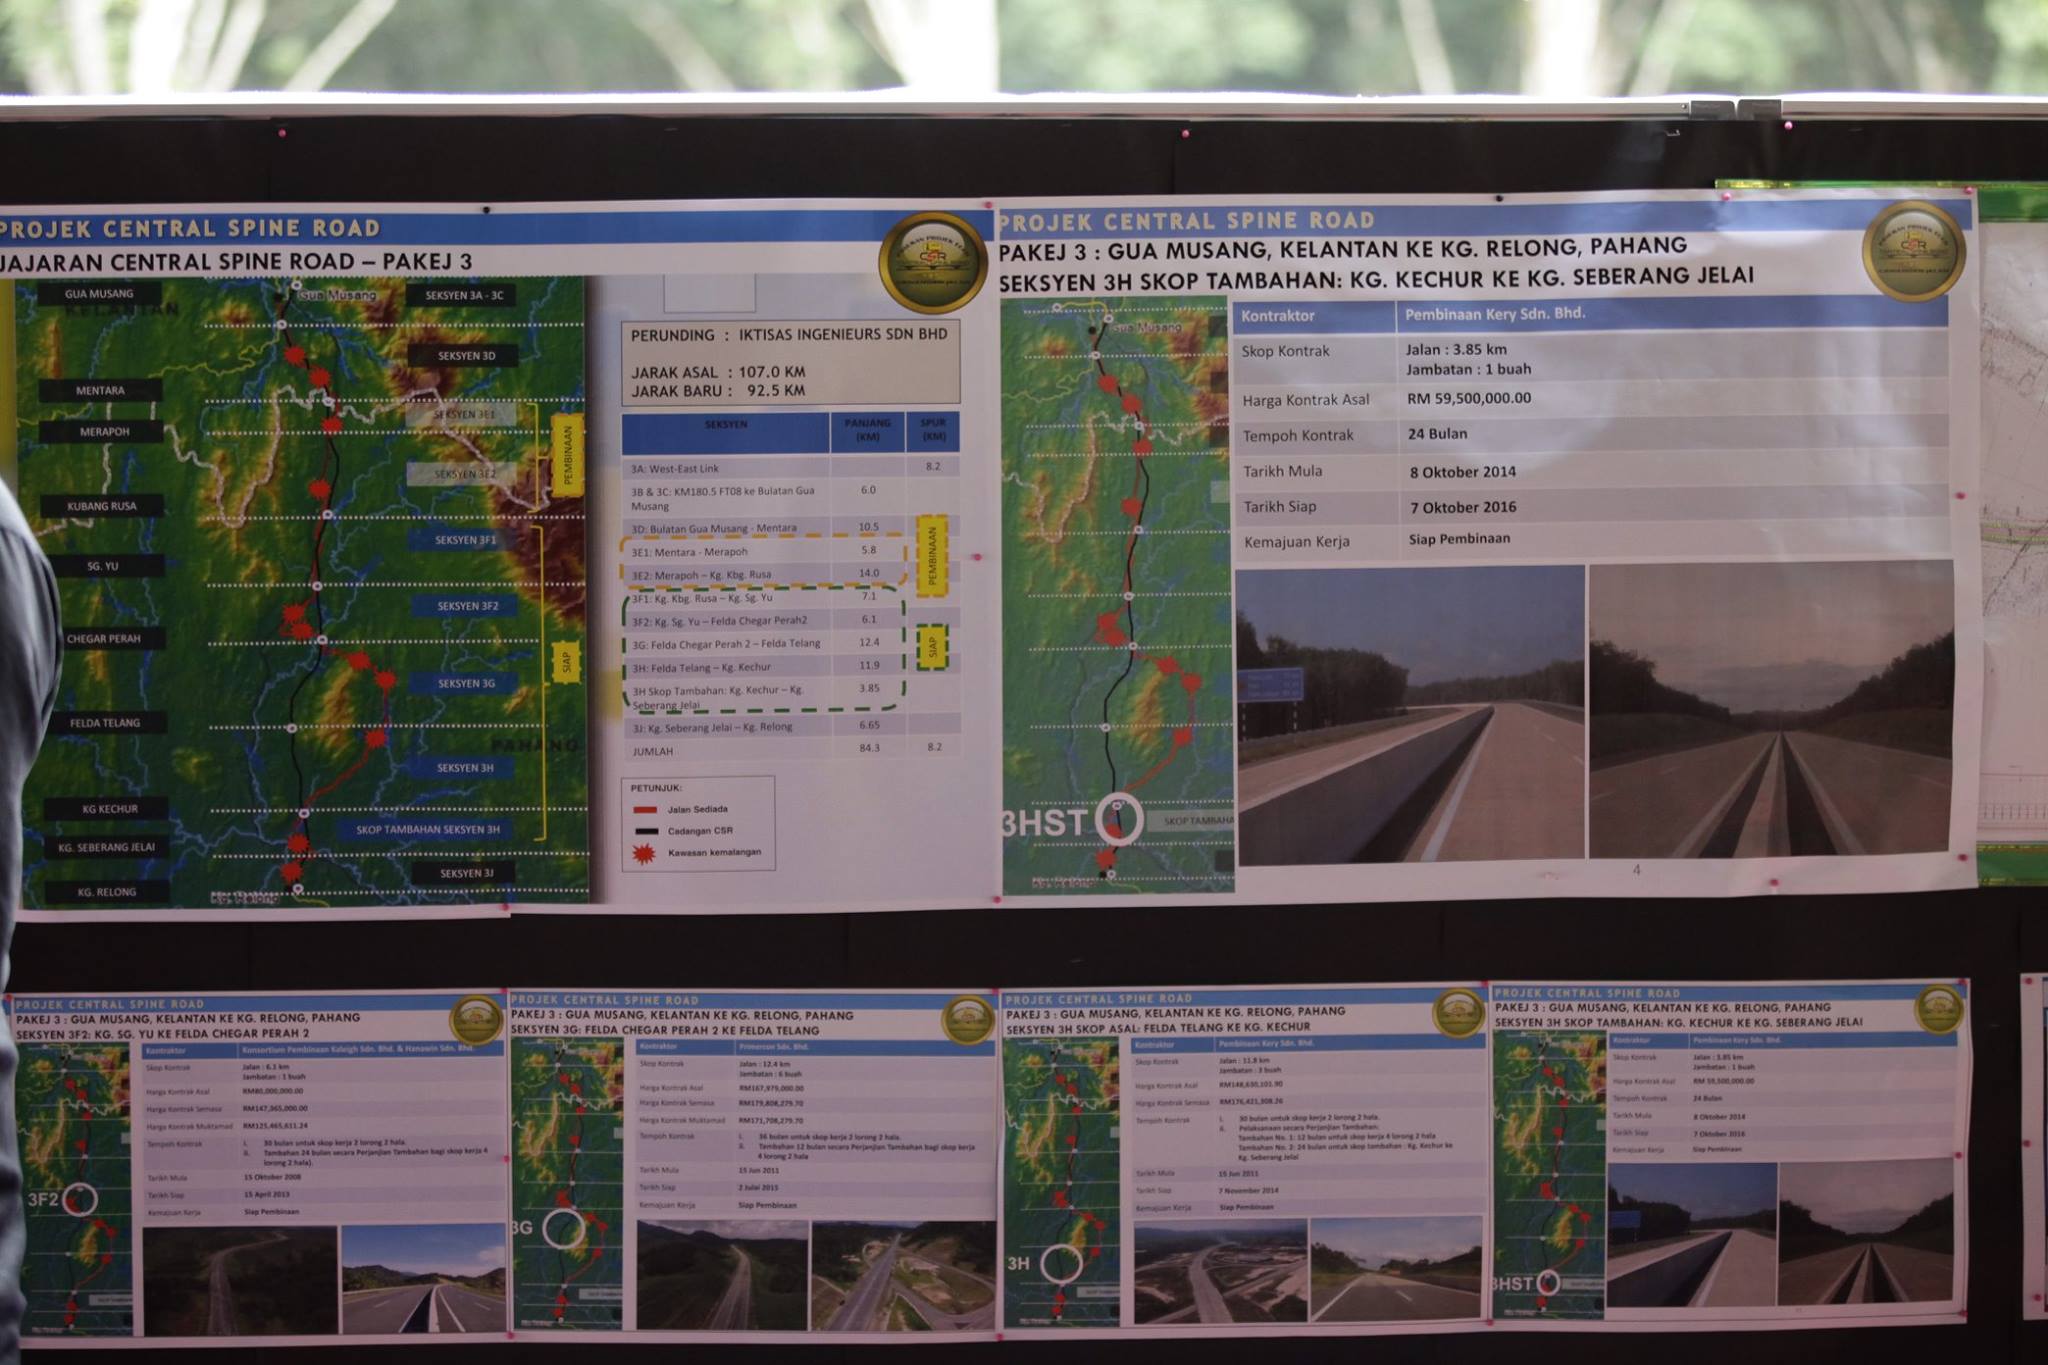The image size is (2048, 1365).
Task: Click the gold CSR emblem on Jajaran poster
Action: (x=932, y=262)
